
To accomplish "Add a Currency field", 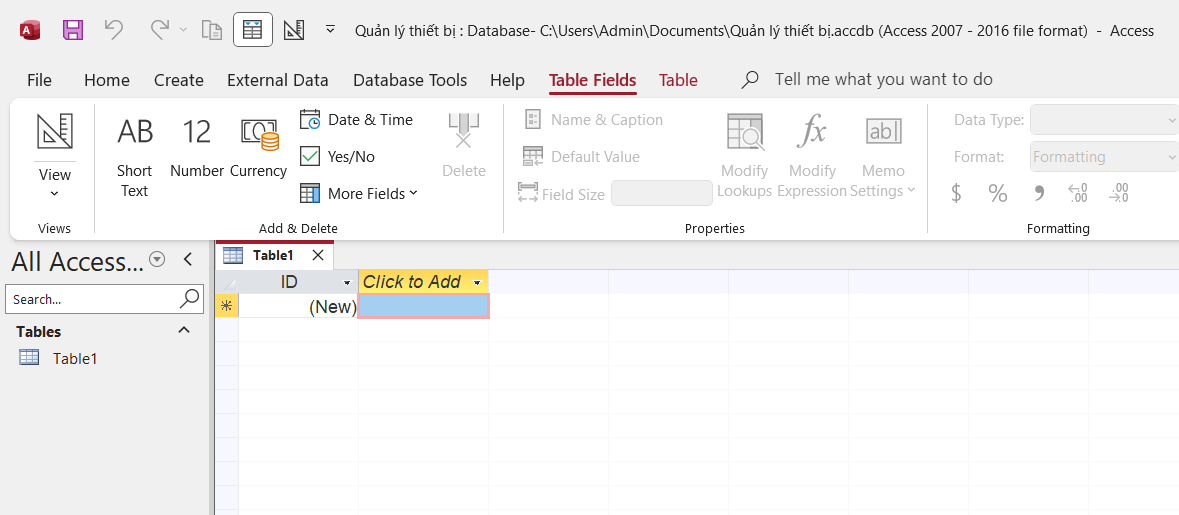I will click(x=259, y=148).
